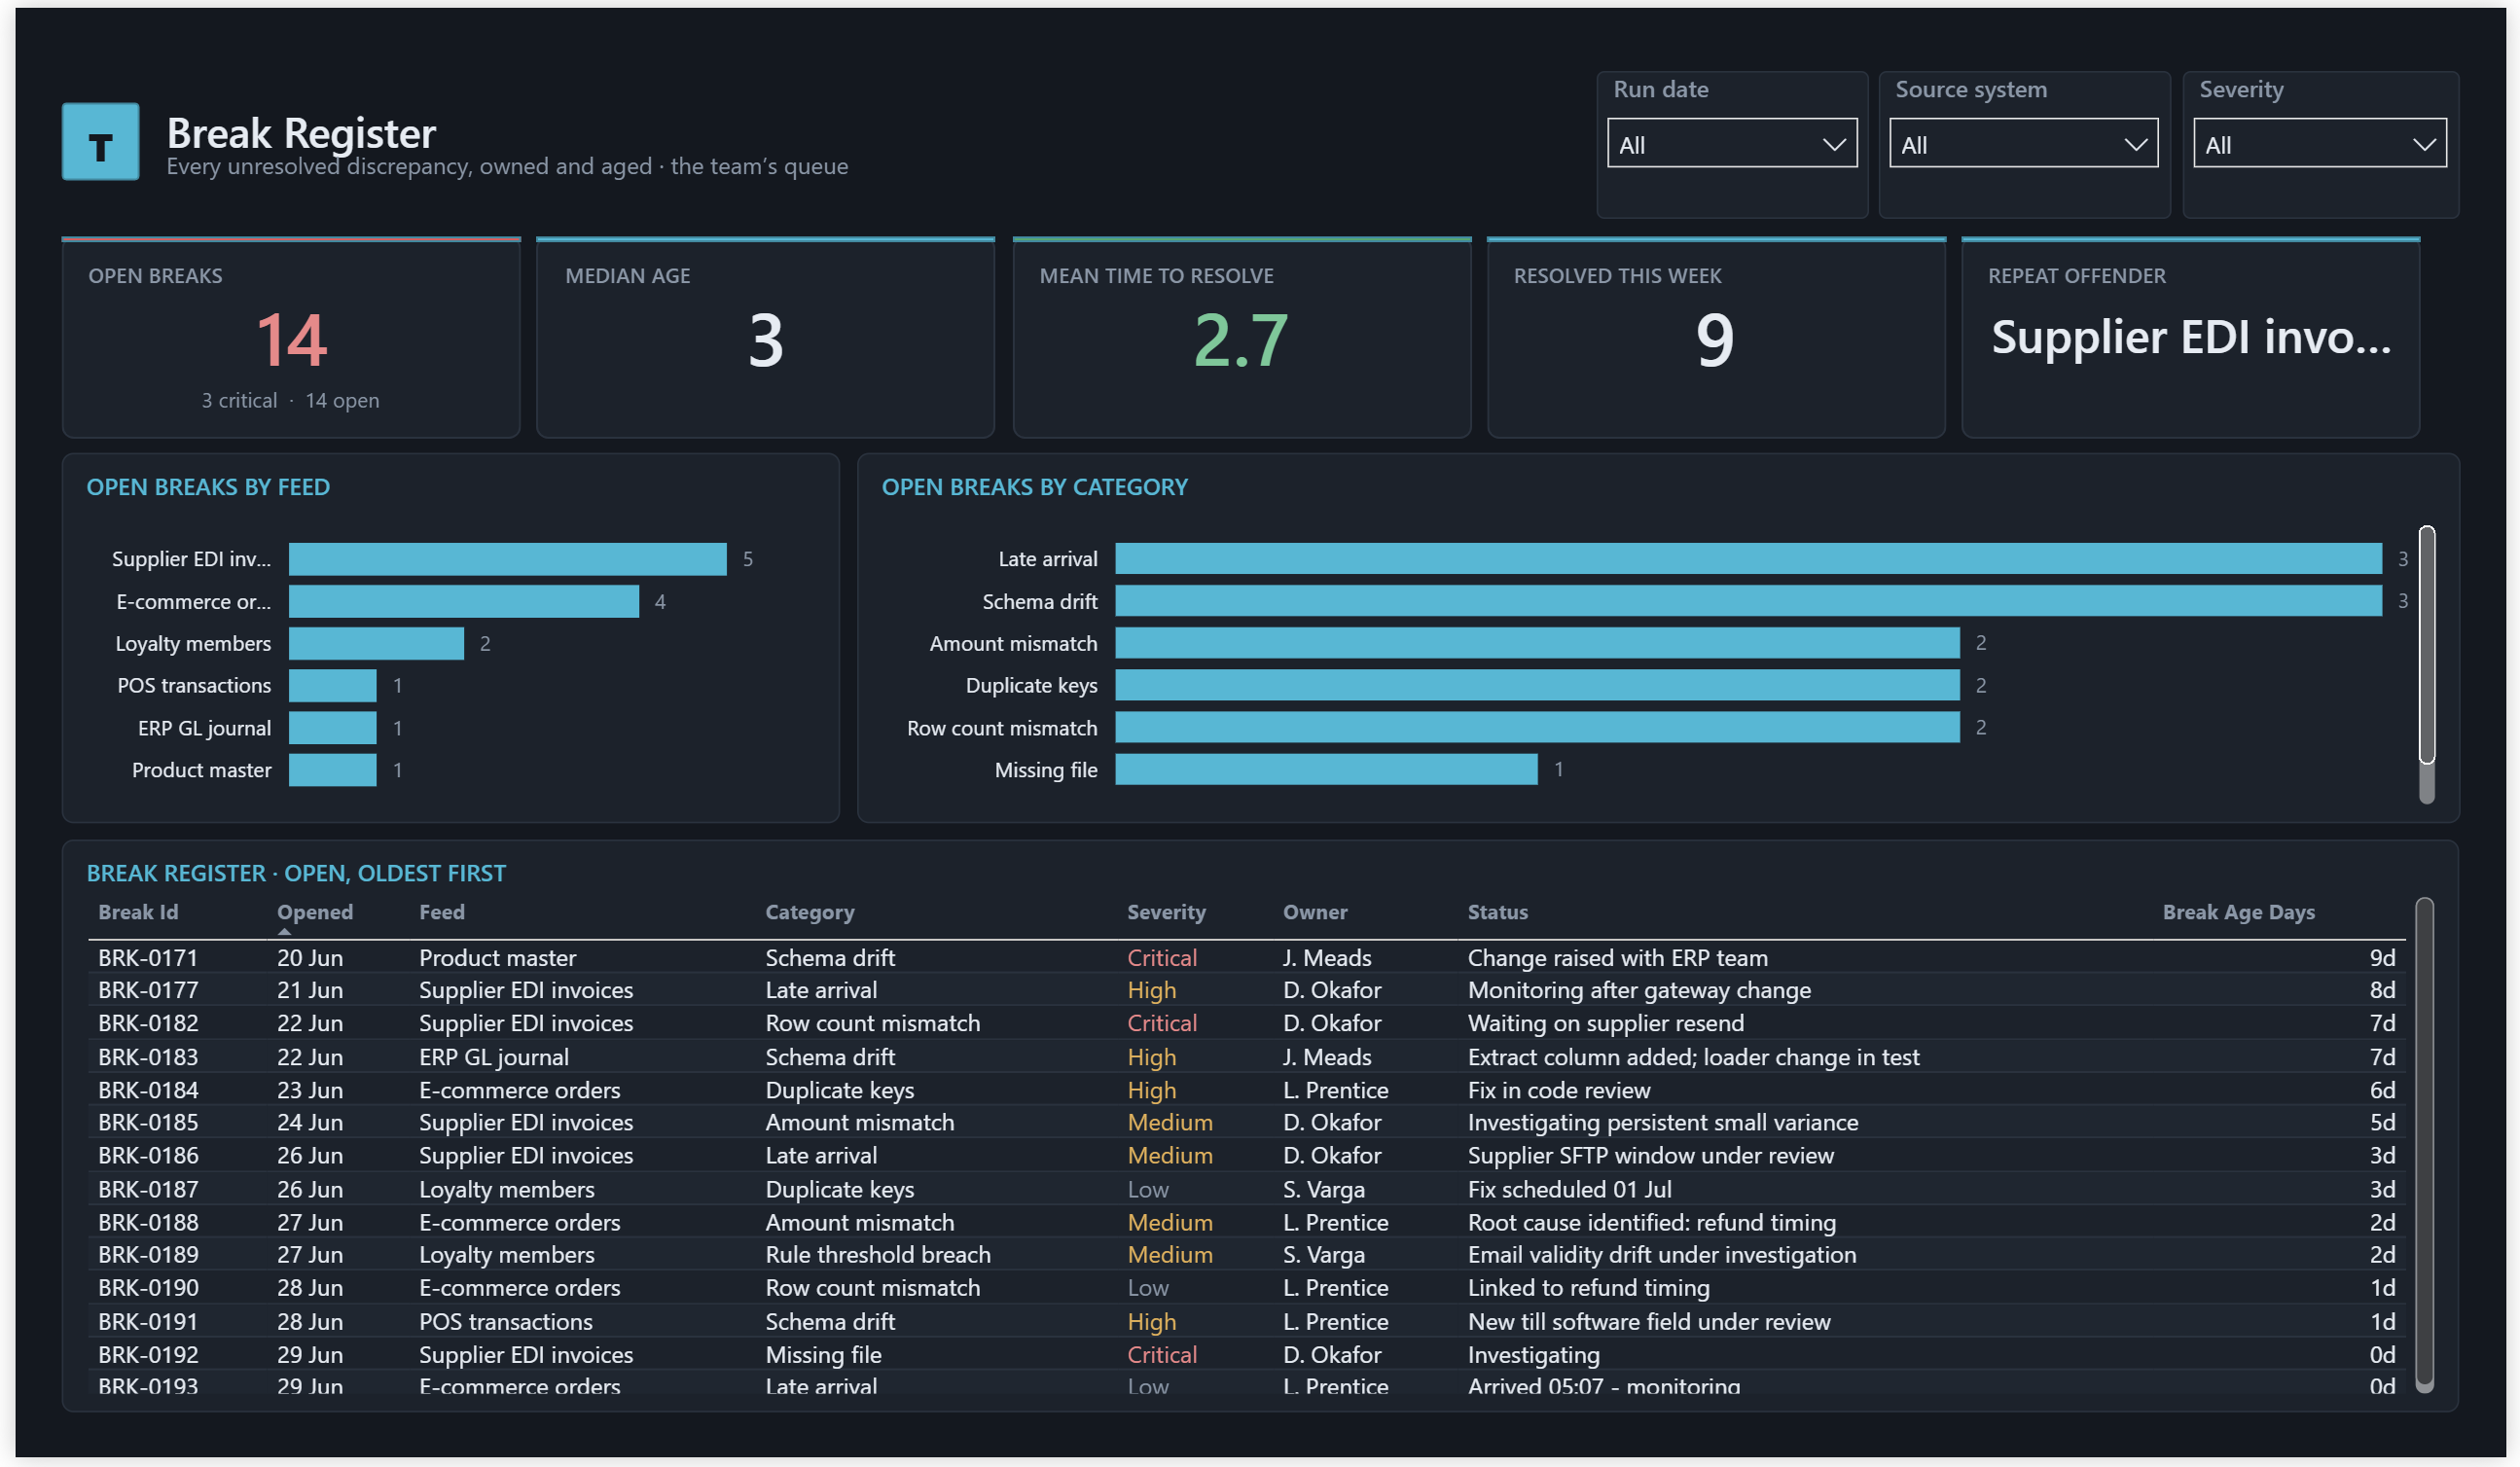2520x1467 pixels.
Task: Click 'Root cause identified: refund timing' status
Action: 1651,1222
